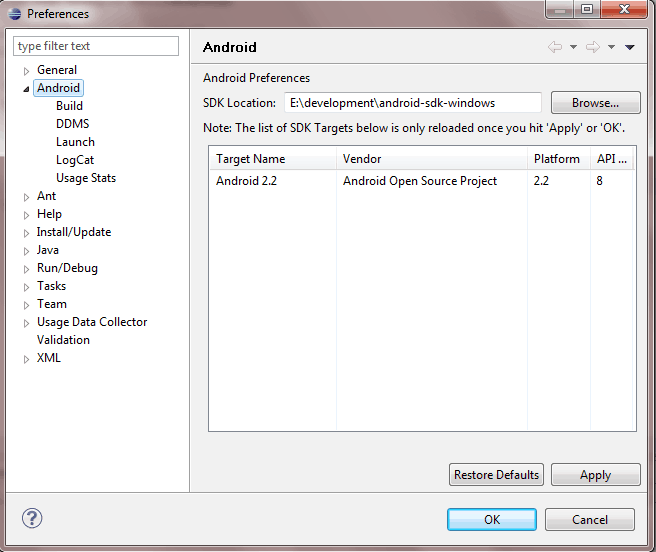Click the Apply button
Screen dimensions: 656x552
coord(595,475)
